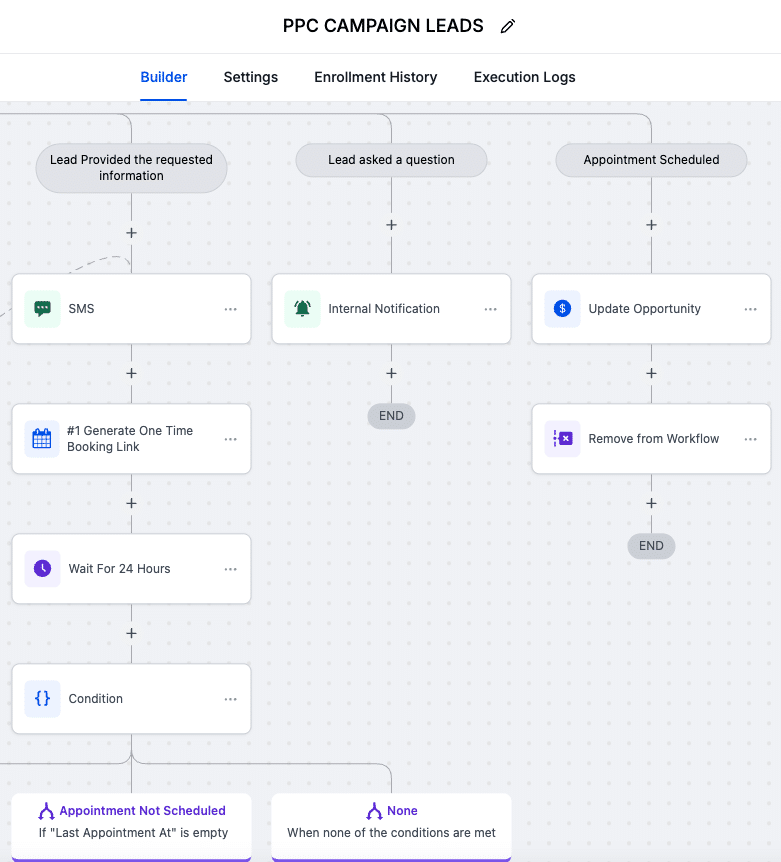Click branch icon beside None
781x862 pixels.
click(x=374, y=811)
